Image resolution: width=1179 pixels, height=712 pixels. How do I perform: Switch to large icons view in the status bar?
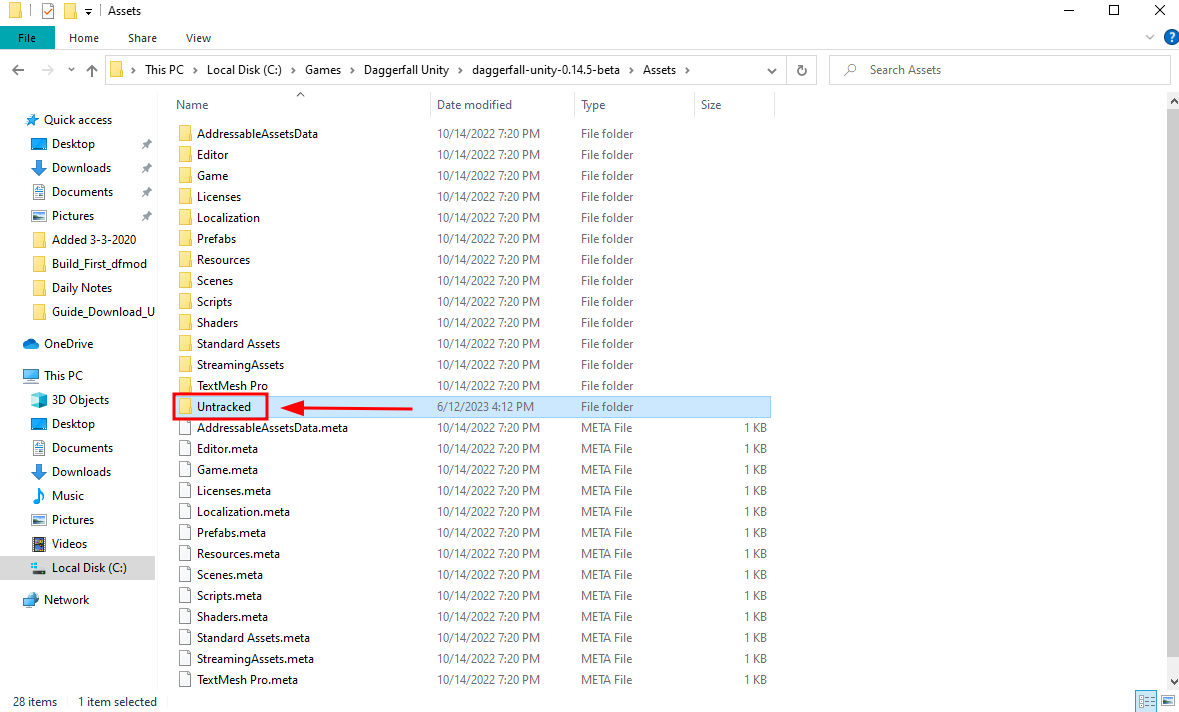pyautogui.click(x=1168, y=701)
